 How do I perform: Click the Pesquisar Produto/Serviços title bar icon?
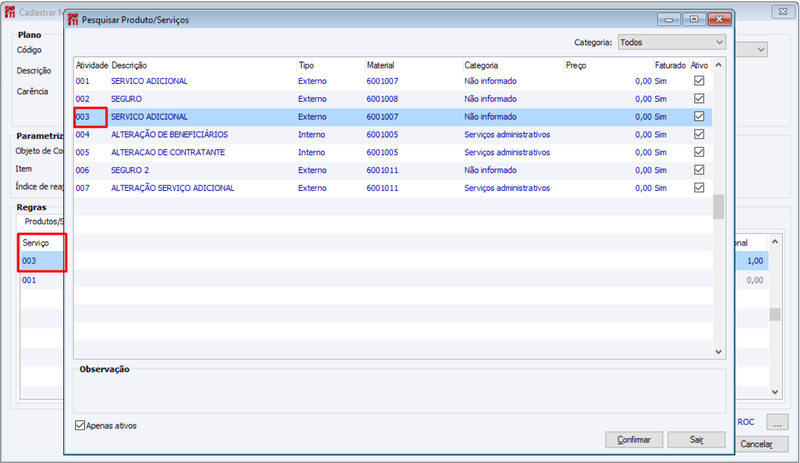click(x=73, y=19)
